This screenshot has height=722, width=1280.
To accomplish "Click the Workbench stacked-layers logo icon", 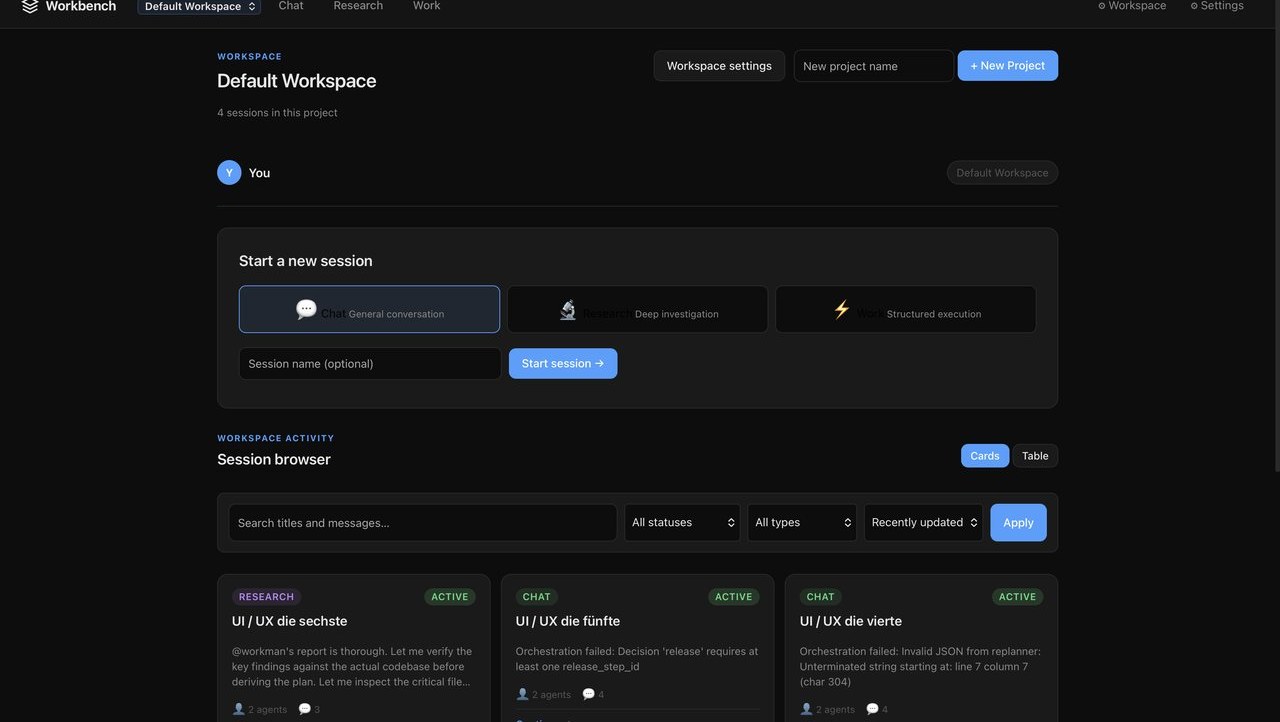I will (30, 6).
